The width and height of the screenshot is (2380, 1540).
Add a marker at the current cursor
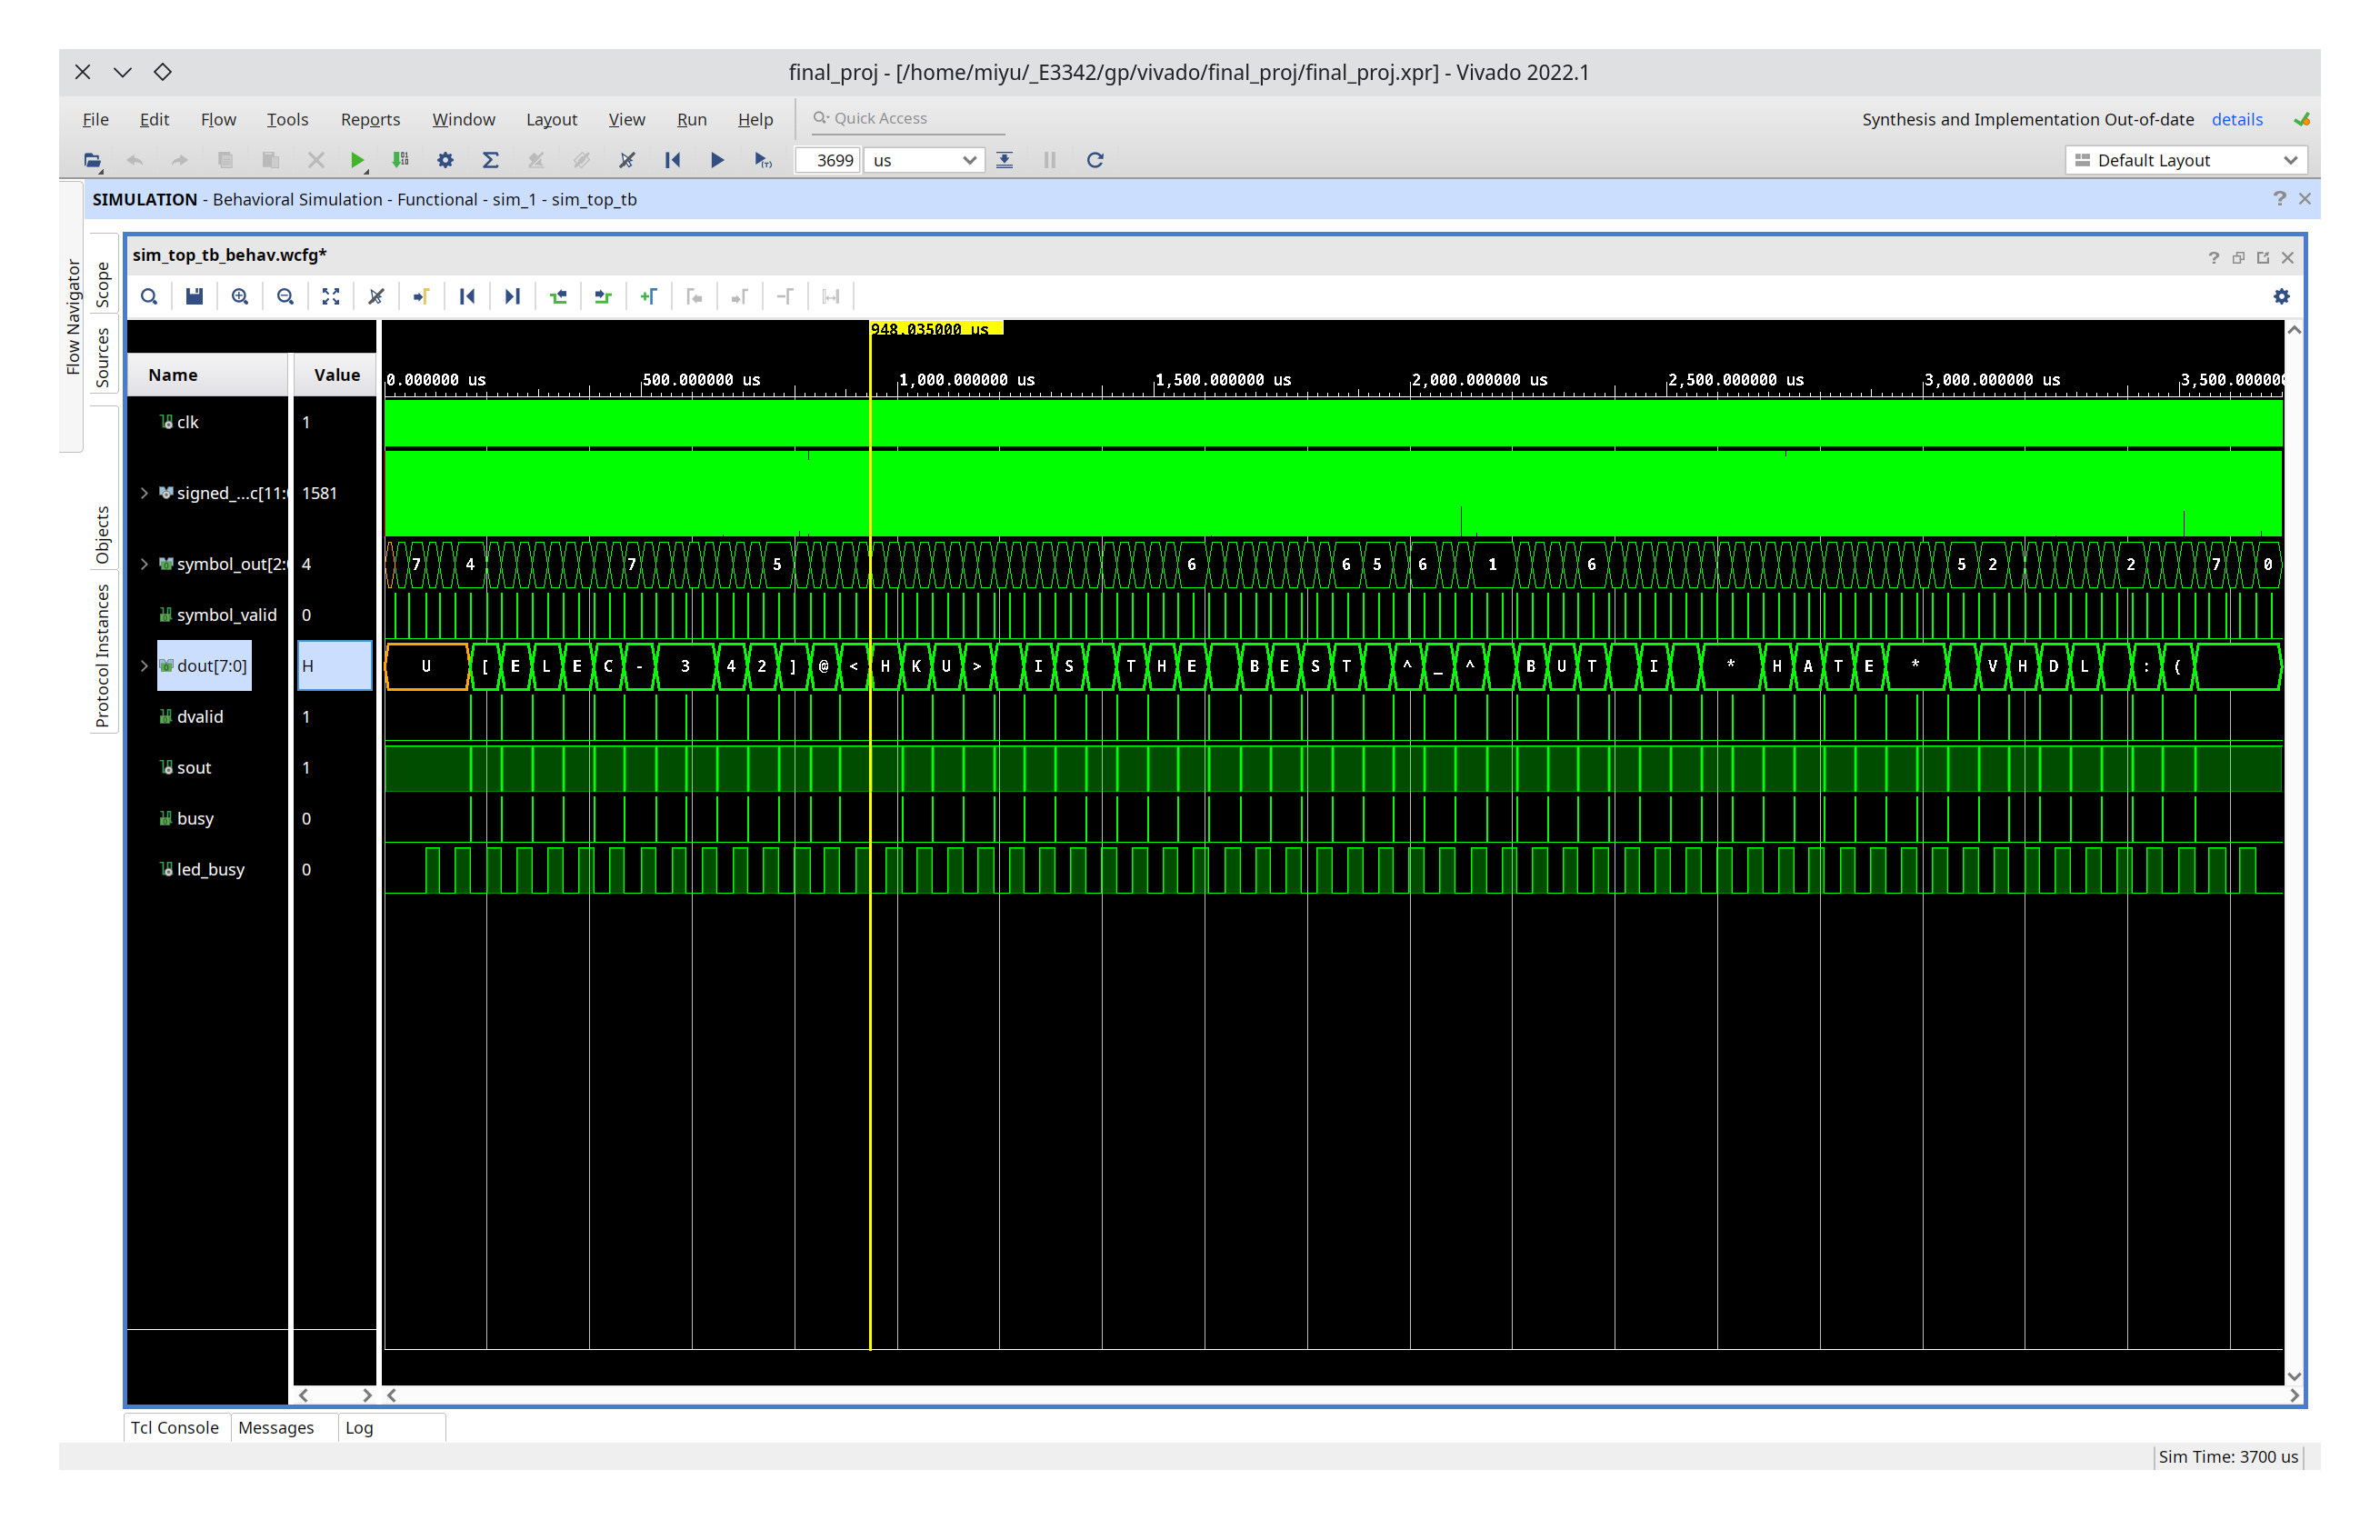point(650,296)
